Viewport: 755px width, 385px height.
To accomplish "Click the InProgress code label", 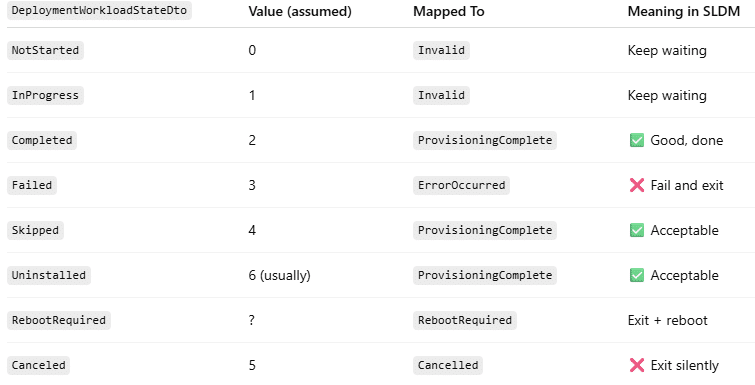I will click(x=45, y=95).
